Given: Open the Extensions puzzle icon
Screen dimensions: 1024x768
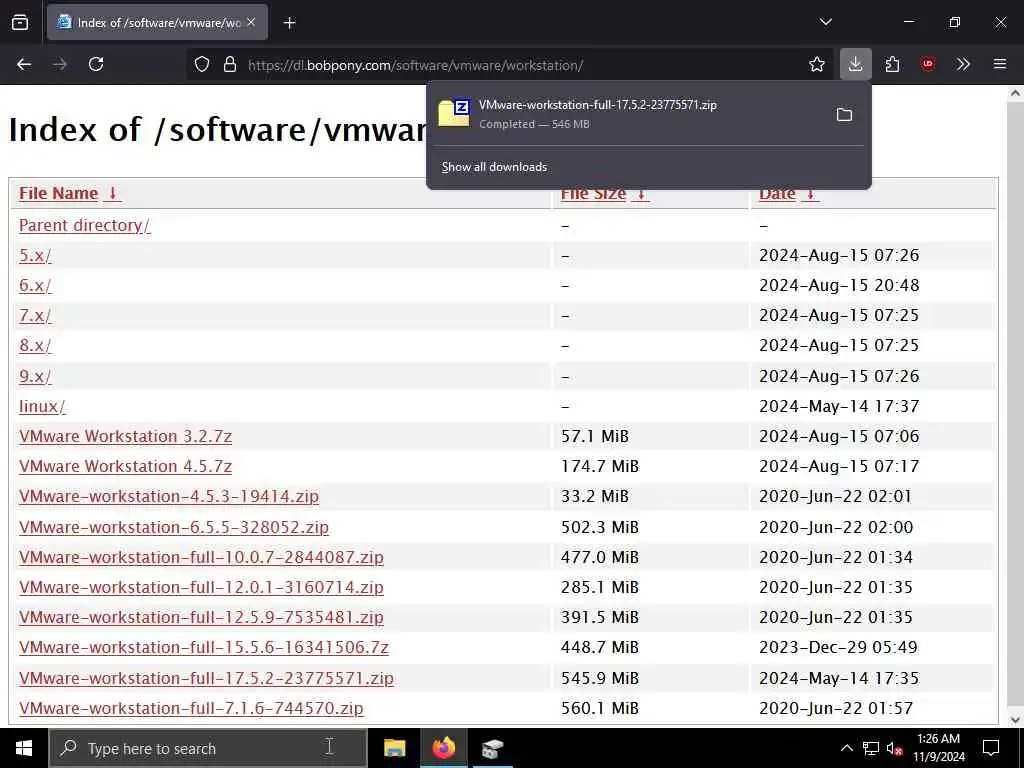Looking at the screenshot, I should click(x=892, y=64).
